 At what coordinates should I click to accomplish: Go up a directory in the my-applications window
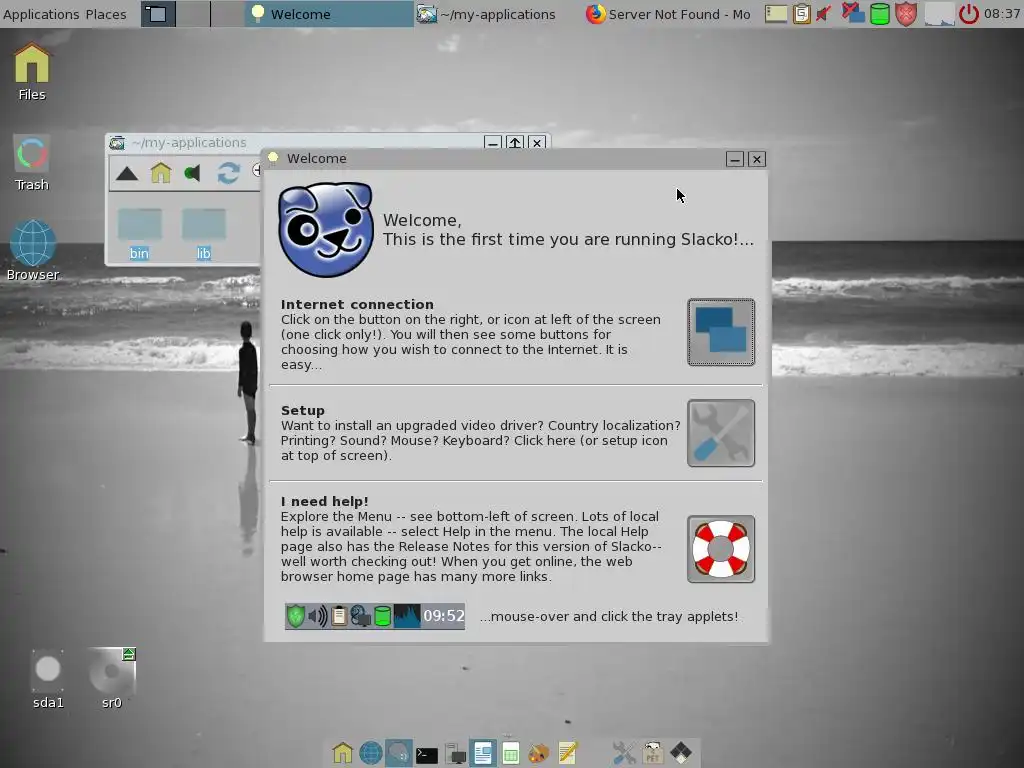(127, 174)
